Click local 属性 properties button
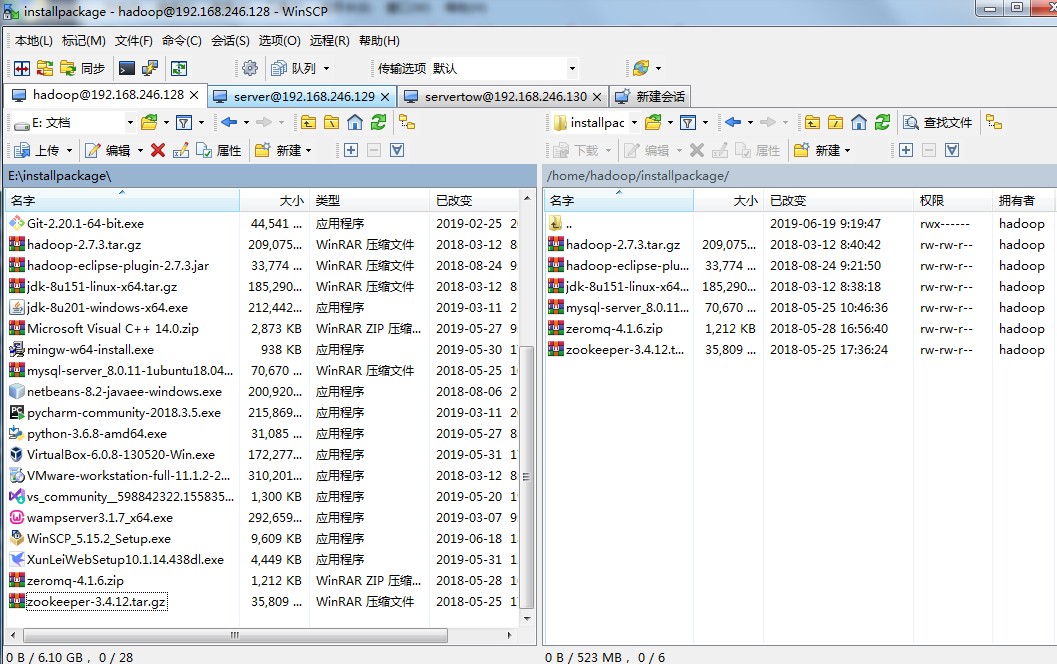Image resolution: width=1057 pixels, height=664 pixels. pos(218,150)
